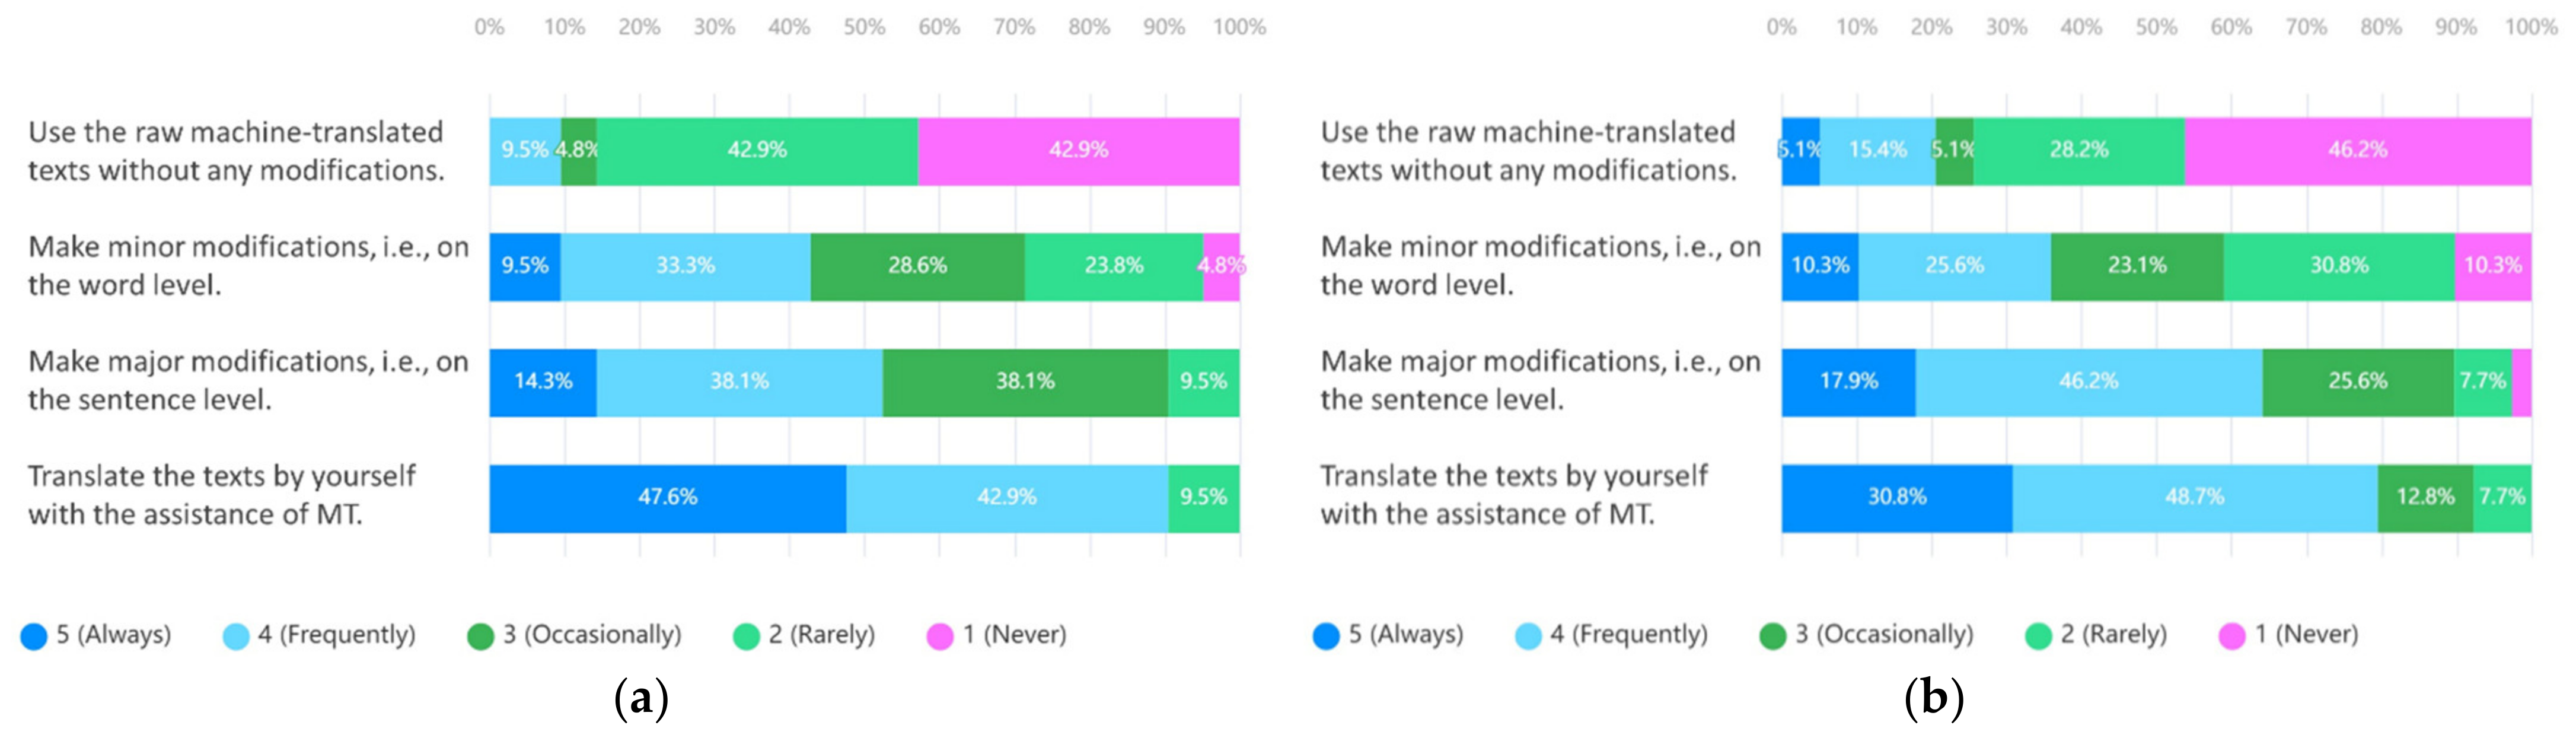The height and width of the screenshot is (738, 2576).
Task: Click the 48.7% Frequently segment in chart (b)
Action: pyautogui.click(x=2194, y=497)
